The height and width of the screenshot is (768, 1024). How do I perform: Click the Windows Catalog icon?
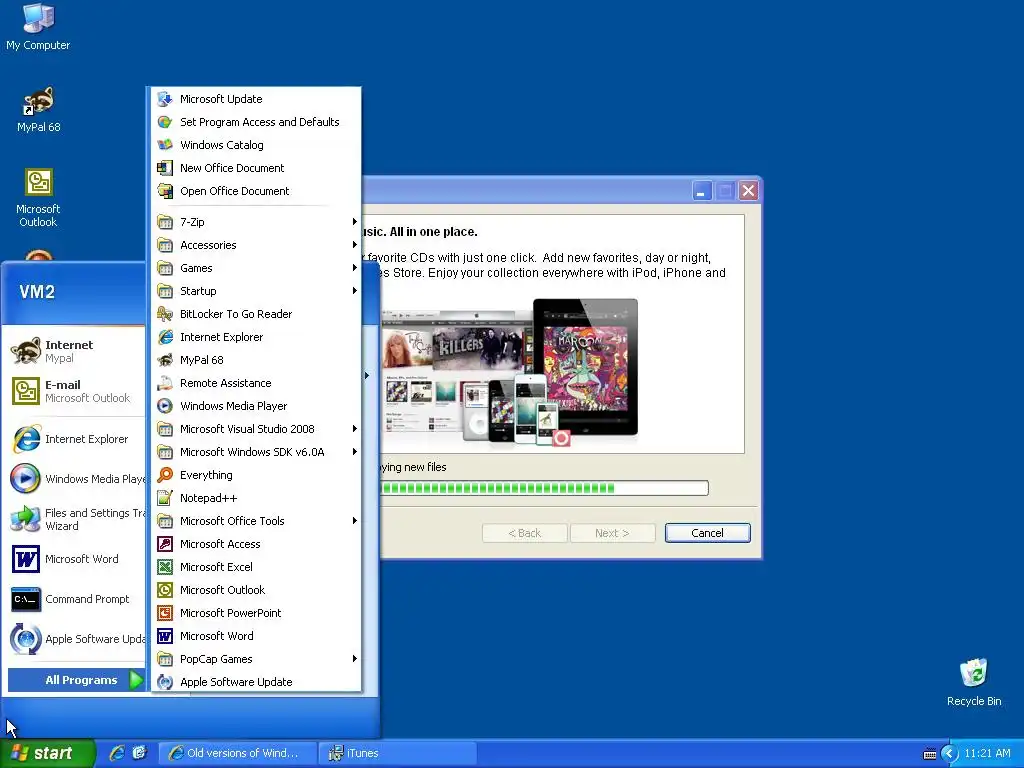[165, 145]
